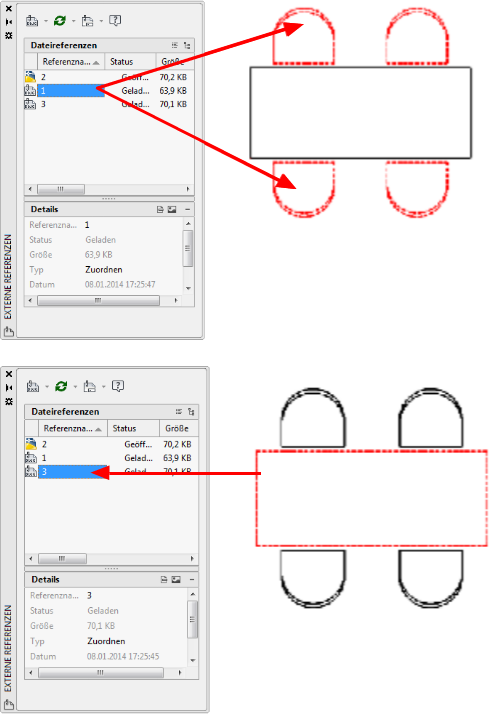Click the Change Path icon in the top palette
Screen dimensions: 500x714
click(87, 21)
